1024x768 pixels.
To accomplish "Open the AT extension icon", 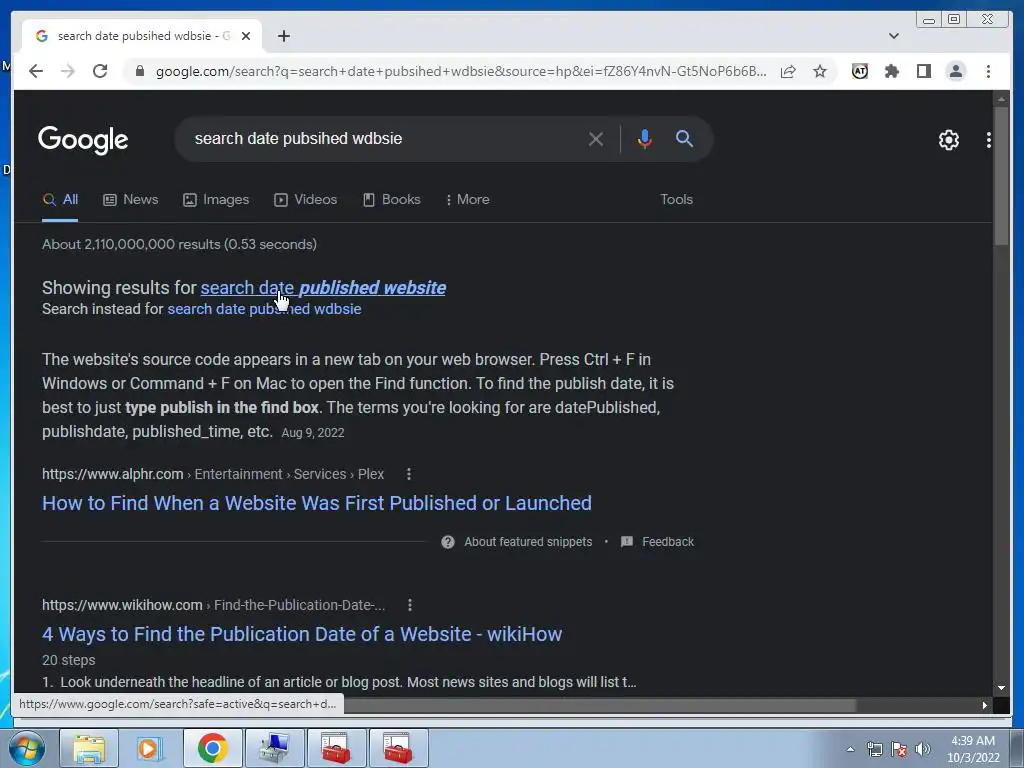I will (860, 71).
